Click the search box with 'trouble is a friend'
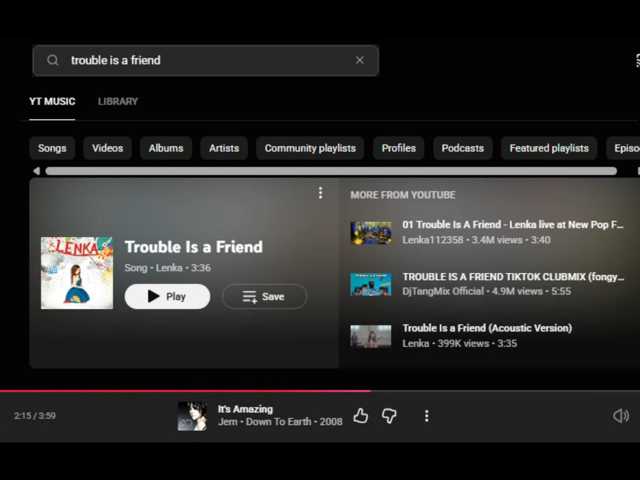640x480 pixels. [205, 60]
